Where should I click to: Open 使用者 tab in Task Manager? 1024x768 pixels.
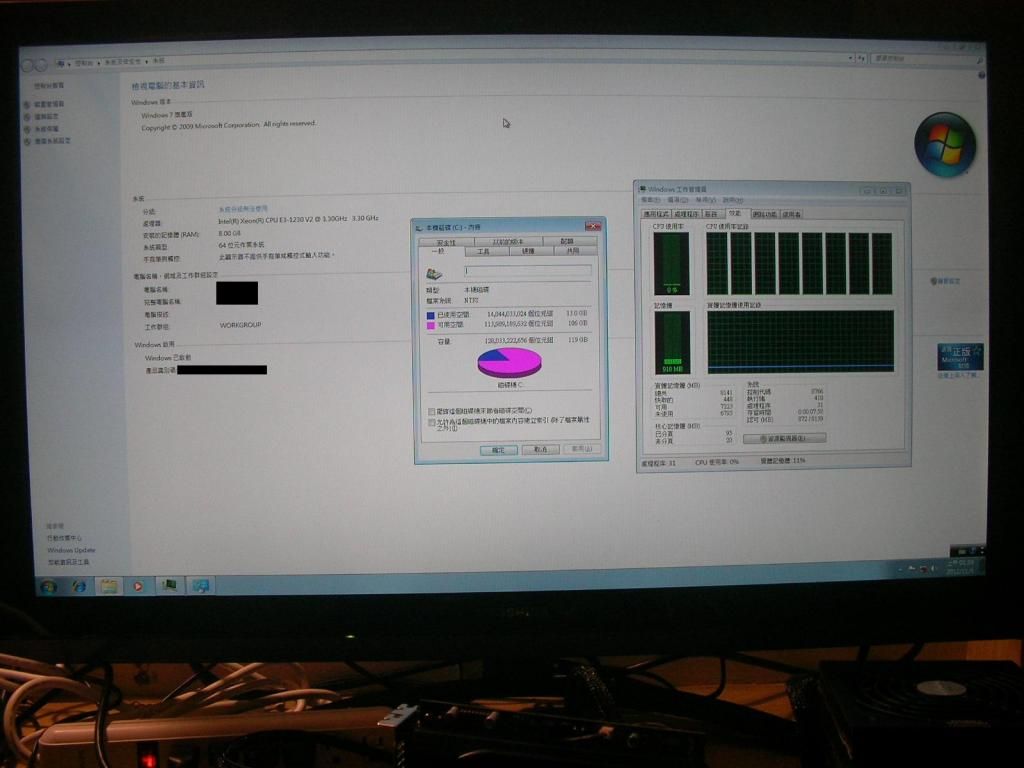(x=792, y=214)
